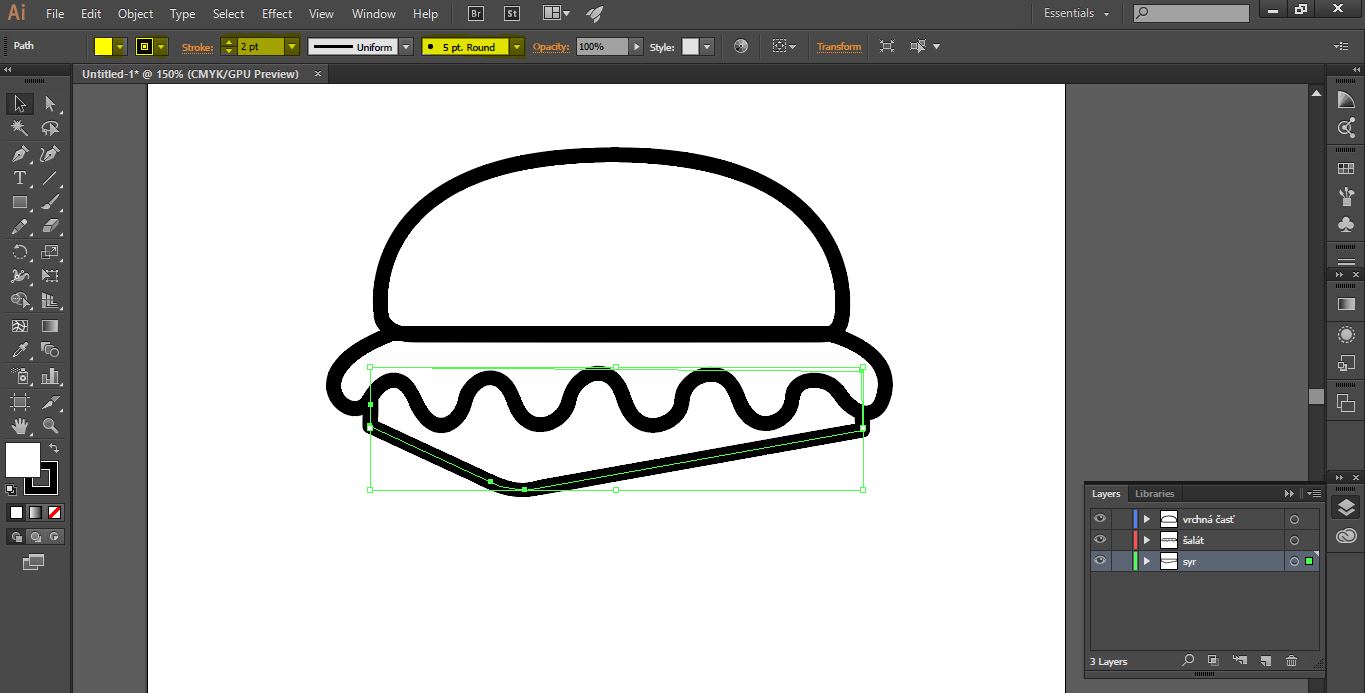
Task: Open the brush definition dropdown
Action: [516, 47]
